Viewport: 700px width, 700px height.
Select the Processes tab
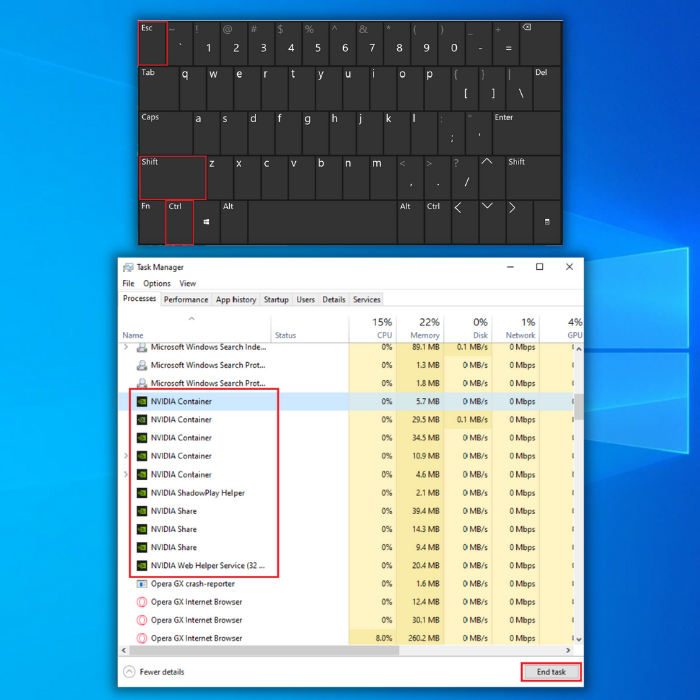pyautogui.click(x=139, y=299)
